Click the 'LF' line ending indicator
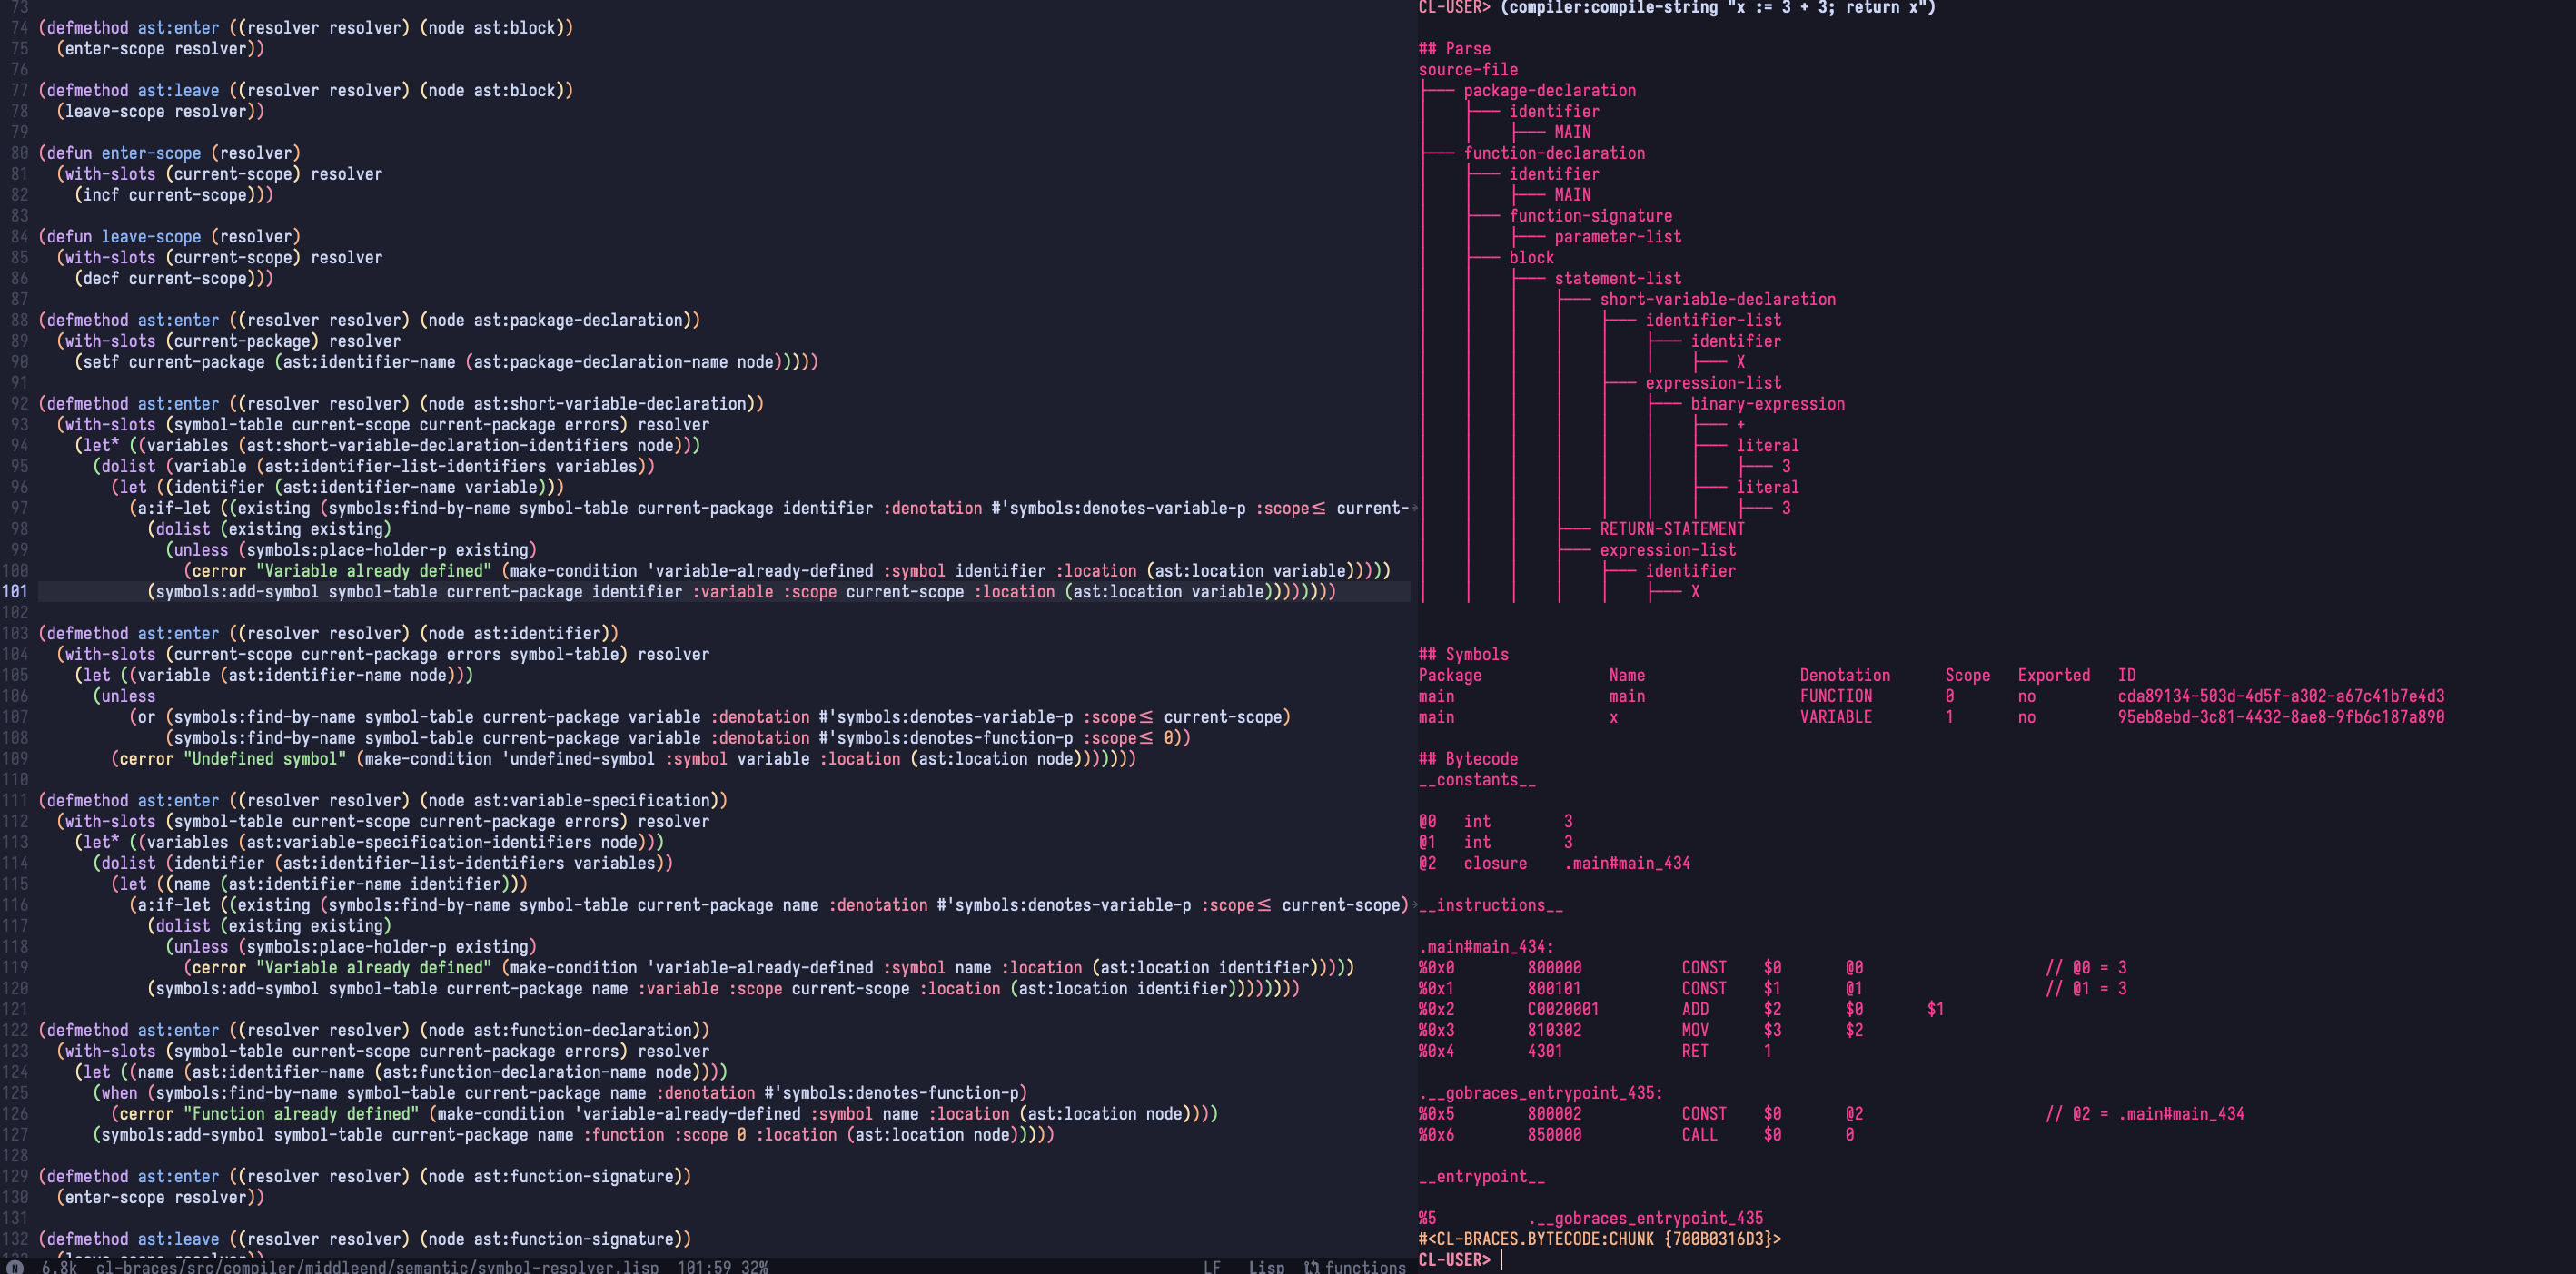Screen dimensions: 2576x1274 click(x=1212, y=1267)
